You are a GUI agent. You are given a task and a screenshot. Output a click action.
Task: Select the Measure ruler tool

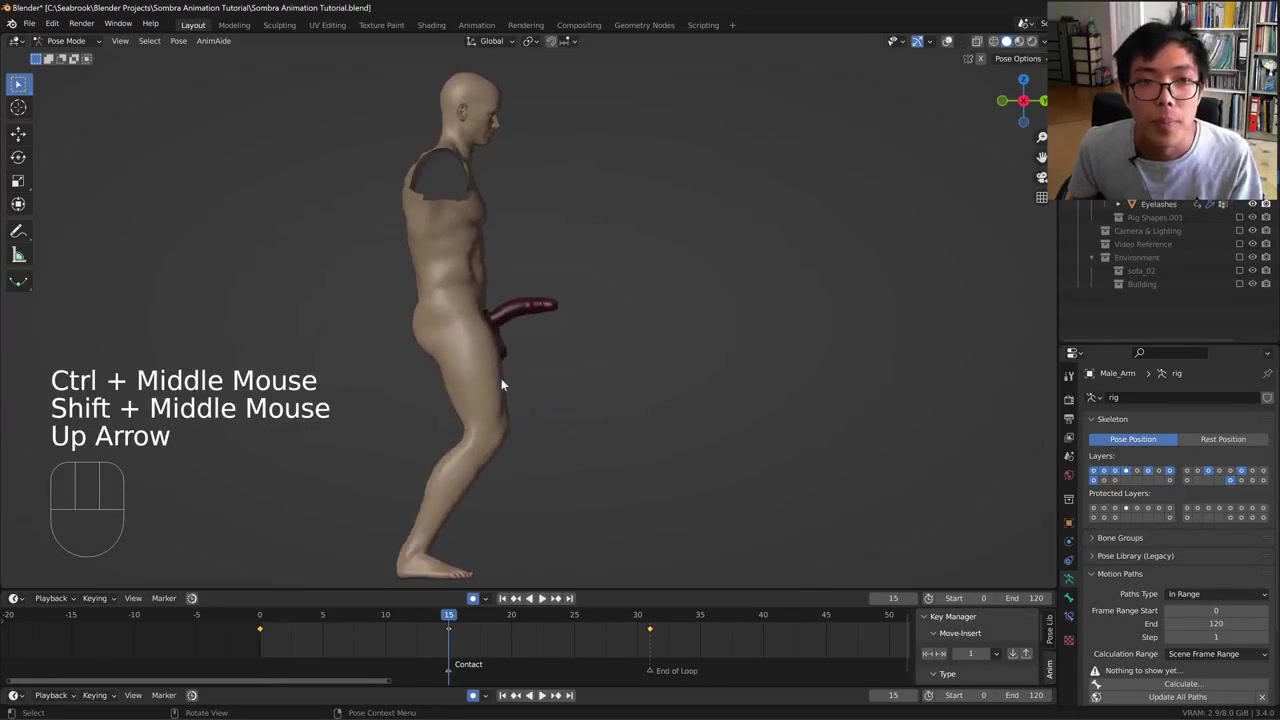(18, 255)
